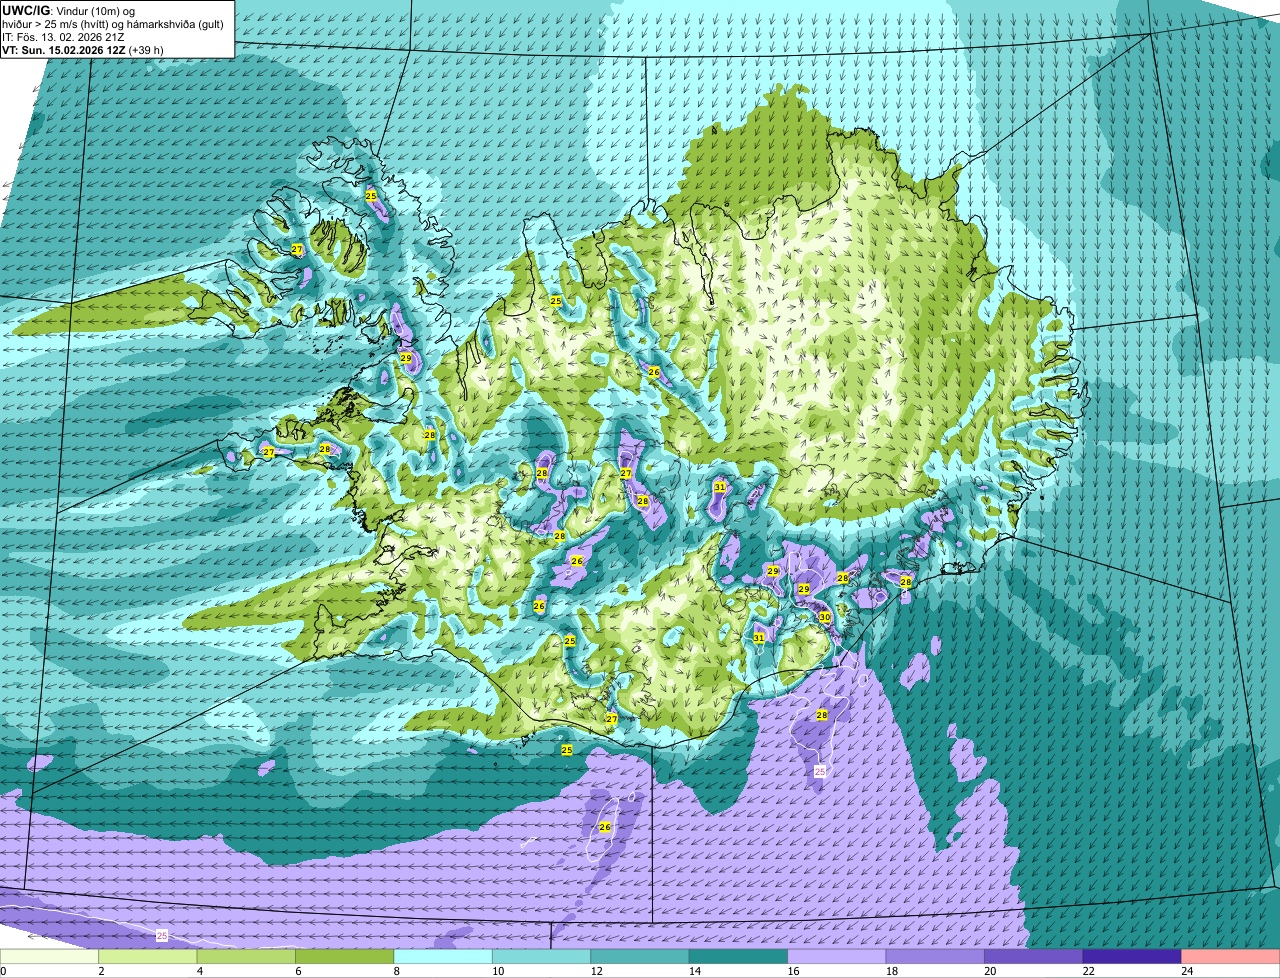Click the 'IT: Fös. 13. 02. 2026 21Z' line
The image size is (1280, 978).
coord(64,37)
